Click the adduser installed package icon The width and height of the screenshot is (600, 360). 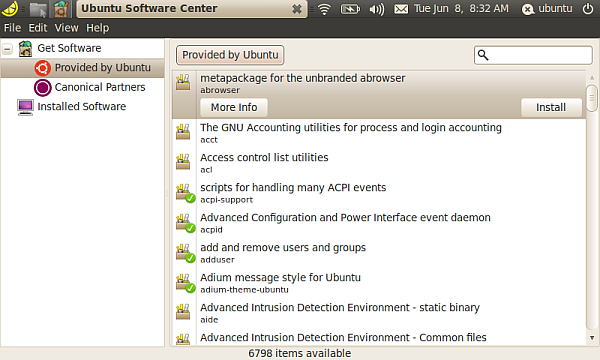tap(186, 253)
